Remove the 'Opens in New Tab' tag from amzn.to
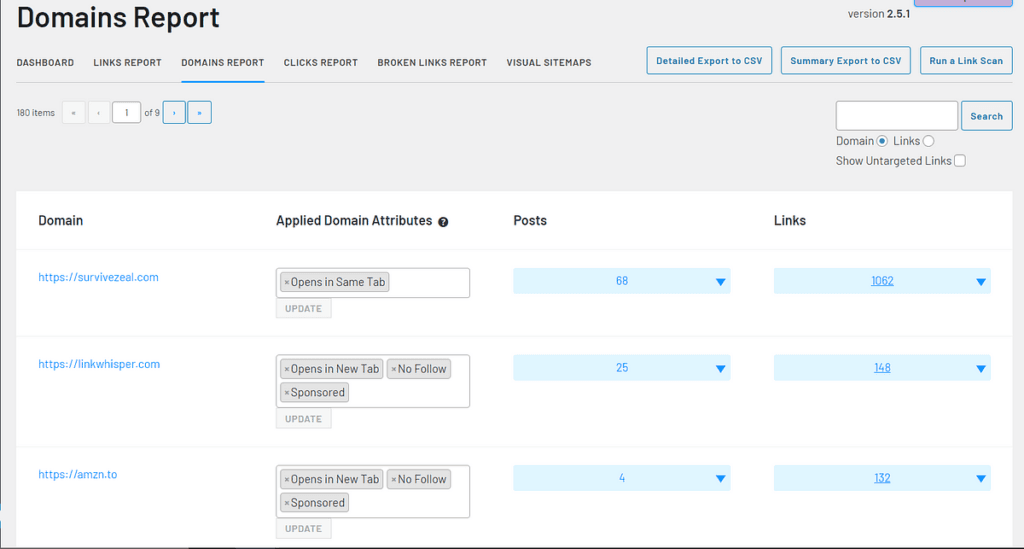1024x549 pixels. click(287, 480)
